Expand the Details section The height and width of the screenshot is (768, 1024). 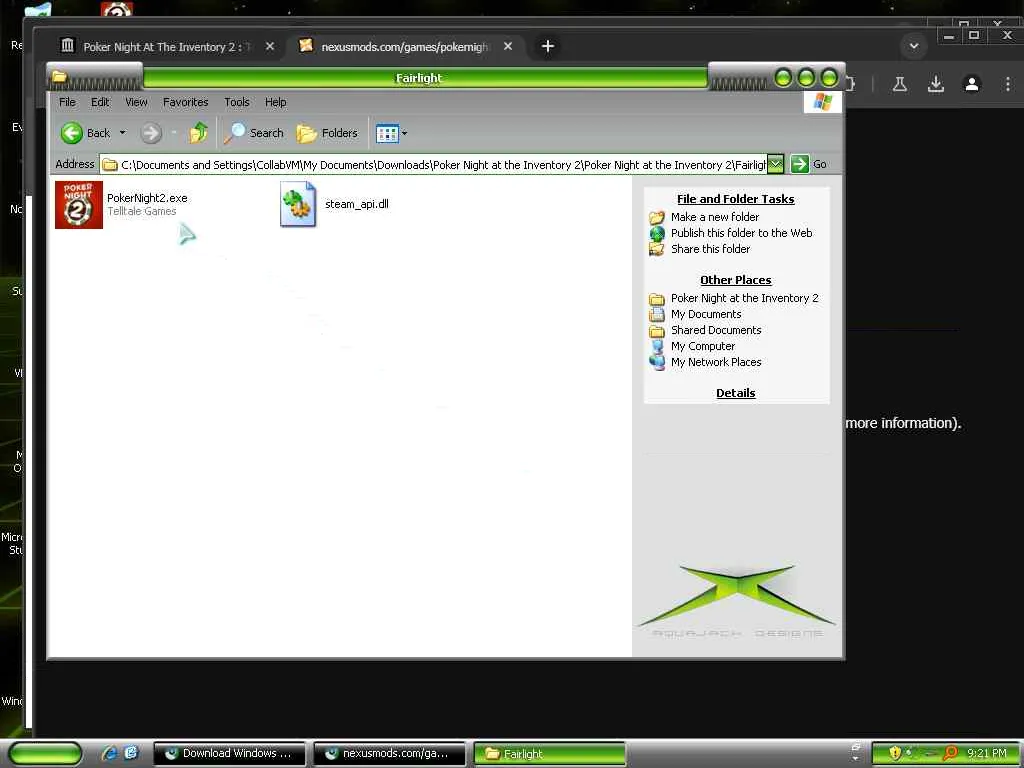pyautogui.click(x=735, y=393)
